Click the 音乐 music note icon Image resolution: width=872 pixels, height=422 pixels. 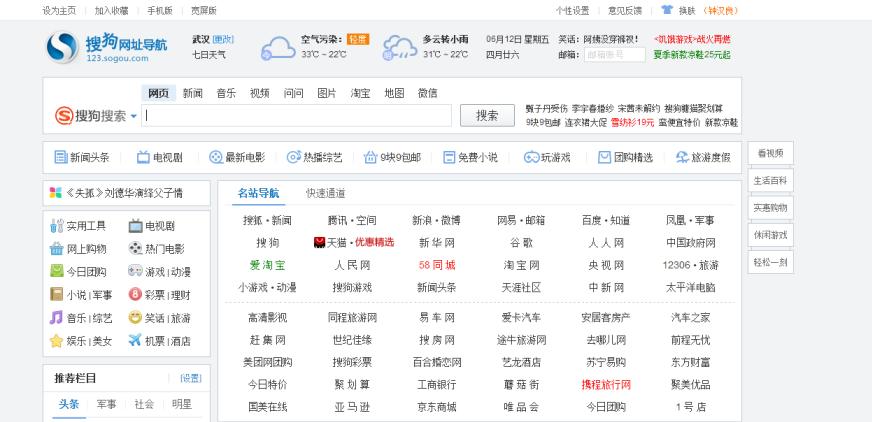[57, 317]
